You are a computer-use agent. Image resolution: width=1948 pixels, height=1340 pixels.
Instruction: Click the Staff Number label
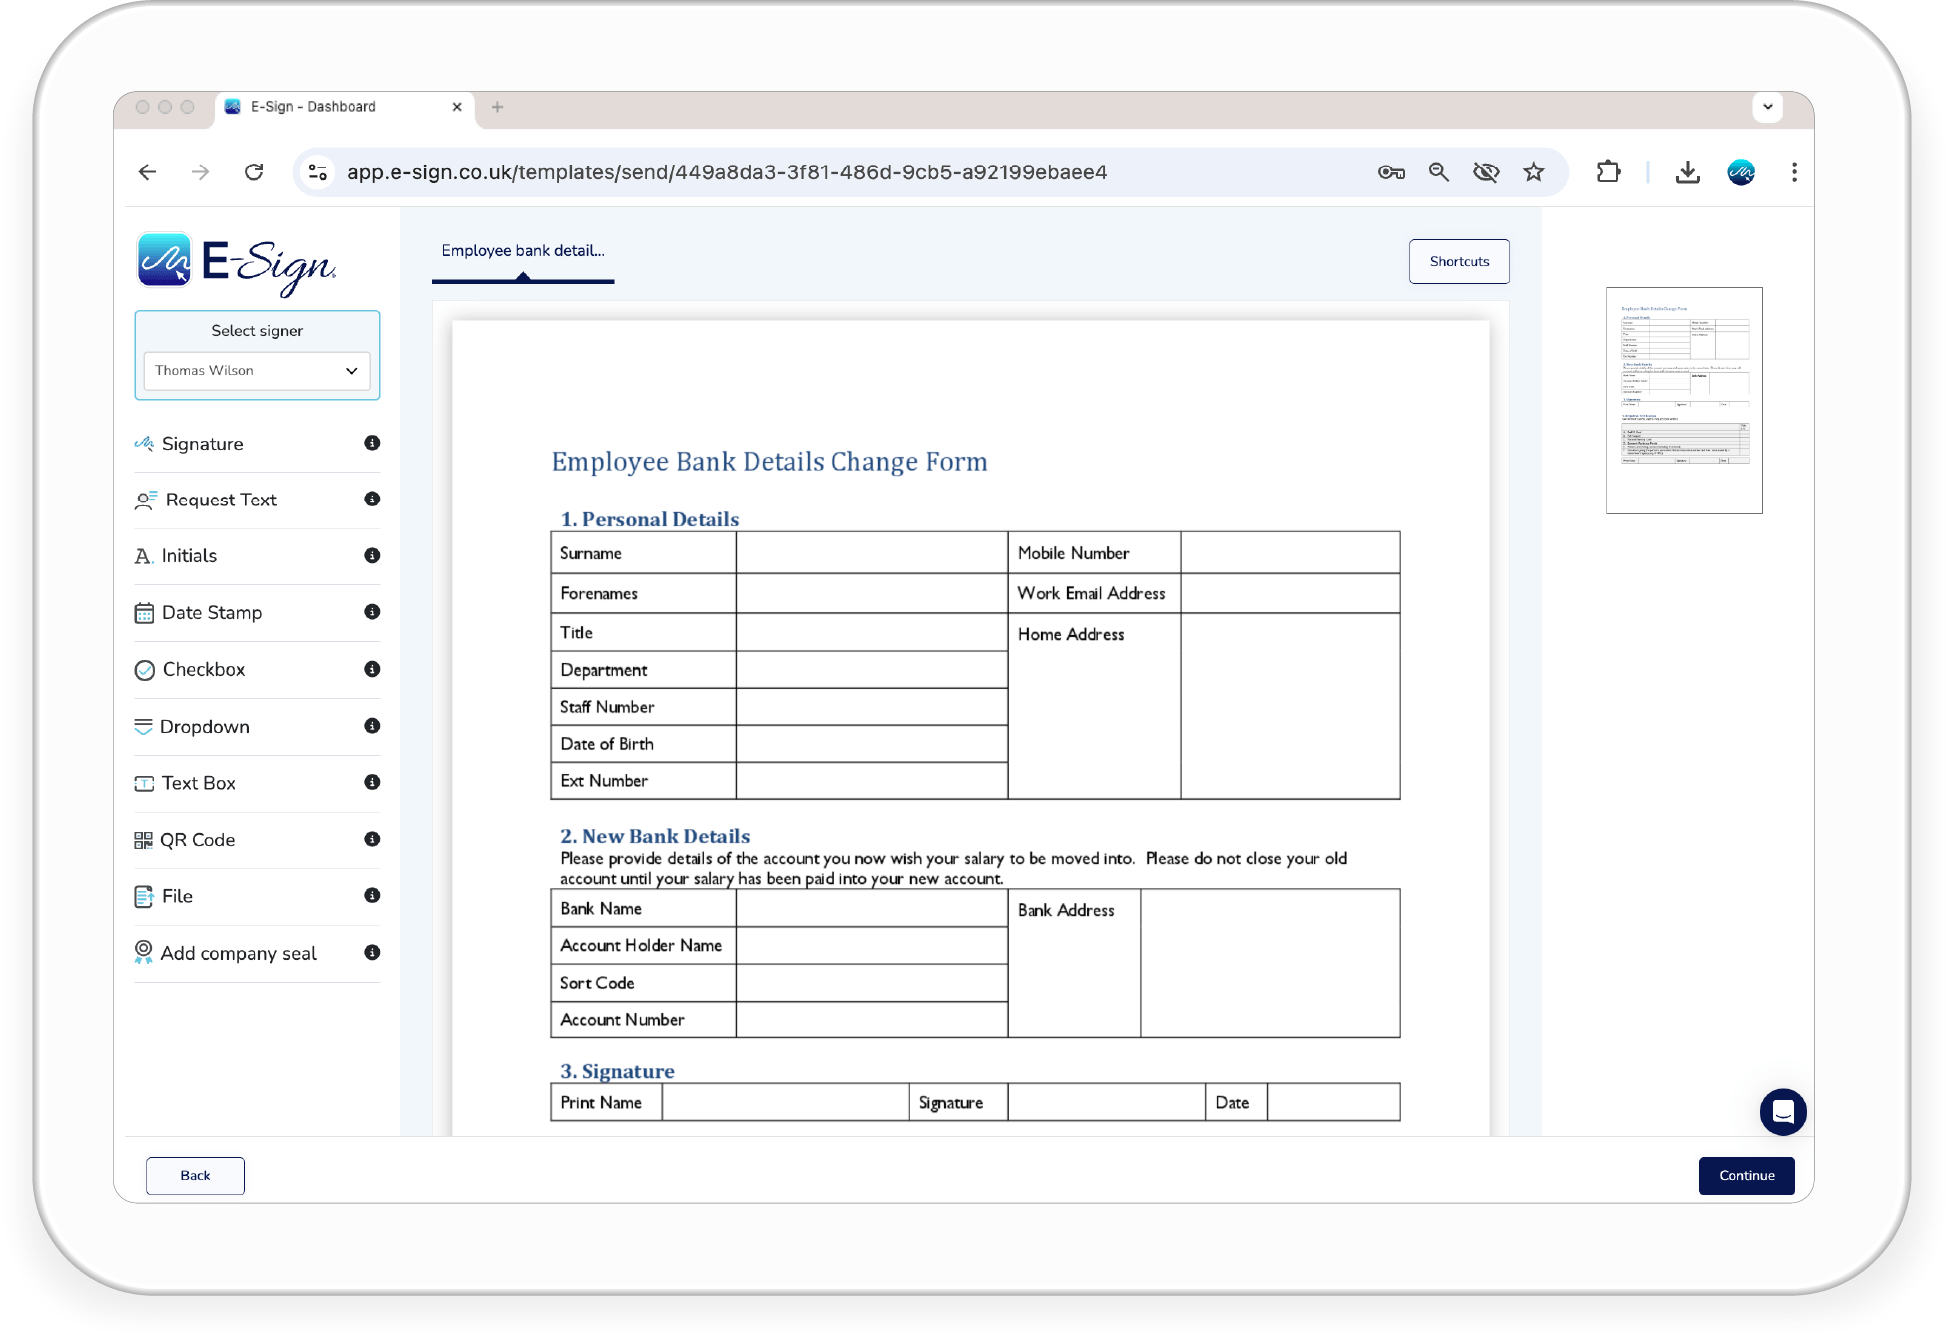pyautogui.click(x=607, y=707)
